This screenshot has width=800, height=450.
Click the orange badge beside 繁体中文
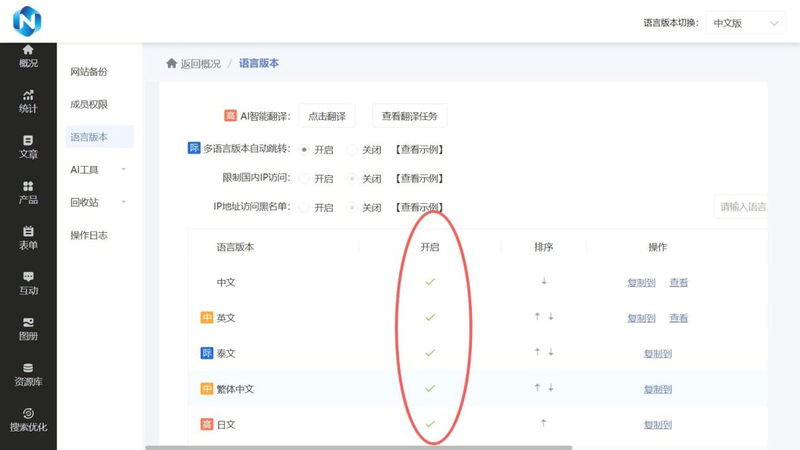(207, 389)
